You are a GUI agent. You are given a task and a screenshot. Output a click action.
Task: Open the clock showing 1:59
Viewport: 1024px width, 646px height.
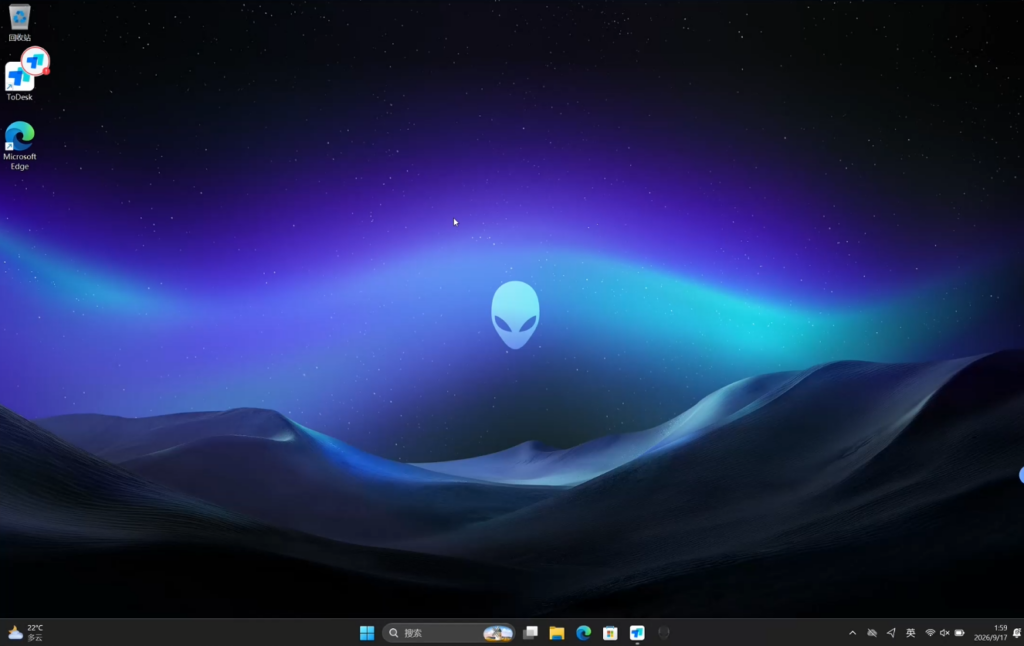pos(991,632)
